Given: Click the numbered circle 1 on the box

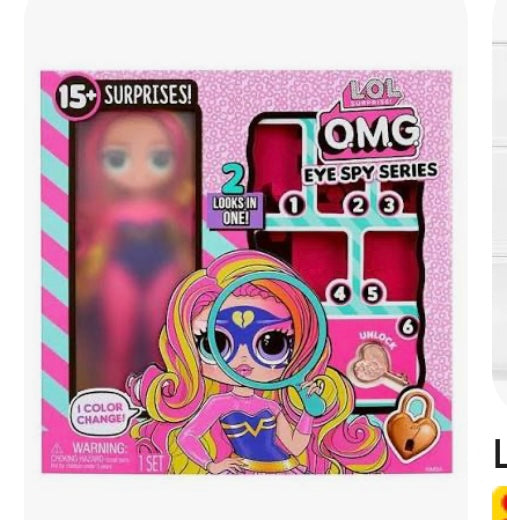Looking at the screenshot, I should 294,205.
